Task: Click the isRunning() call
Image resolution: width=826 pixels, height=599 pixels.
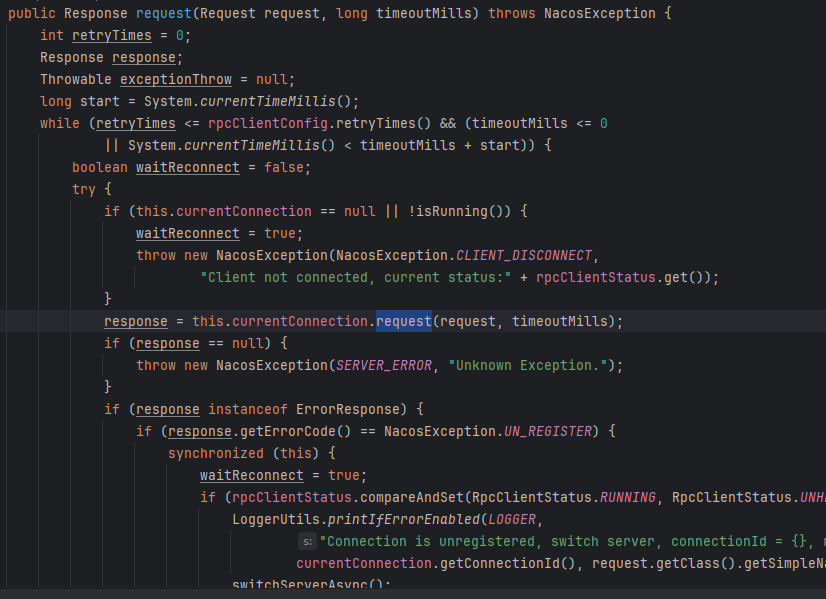Action: [459, 211]
